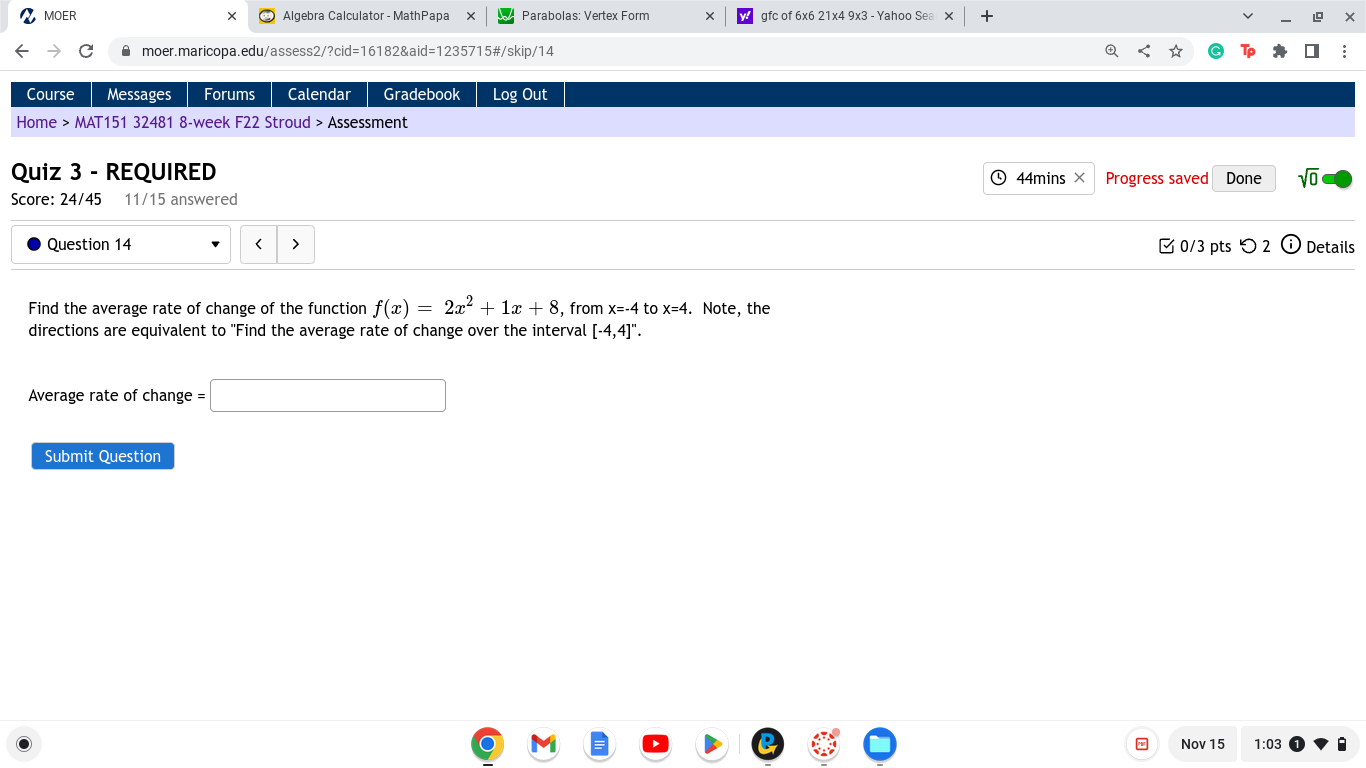Screen dimensions: 1366x768
Task: Click the filled circle marker beside Question 14
Action: point(35,244)
